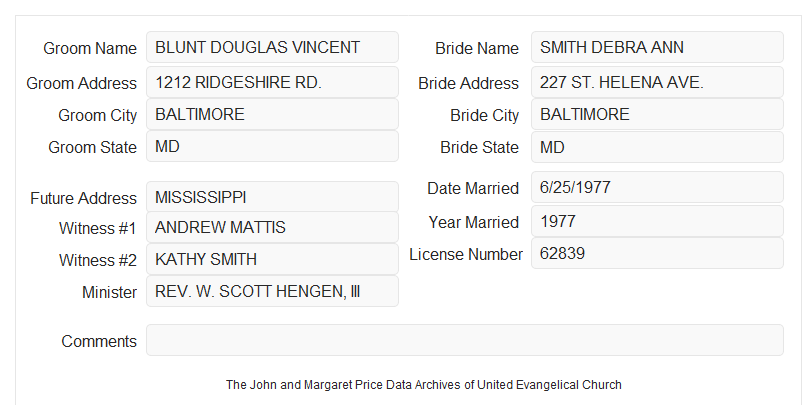Select the Bride State field
Screen dimensions: 805x405
(657, 147)
